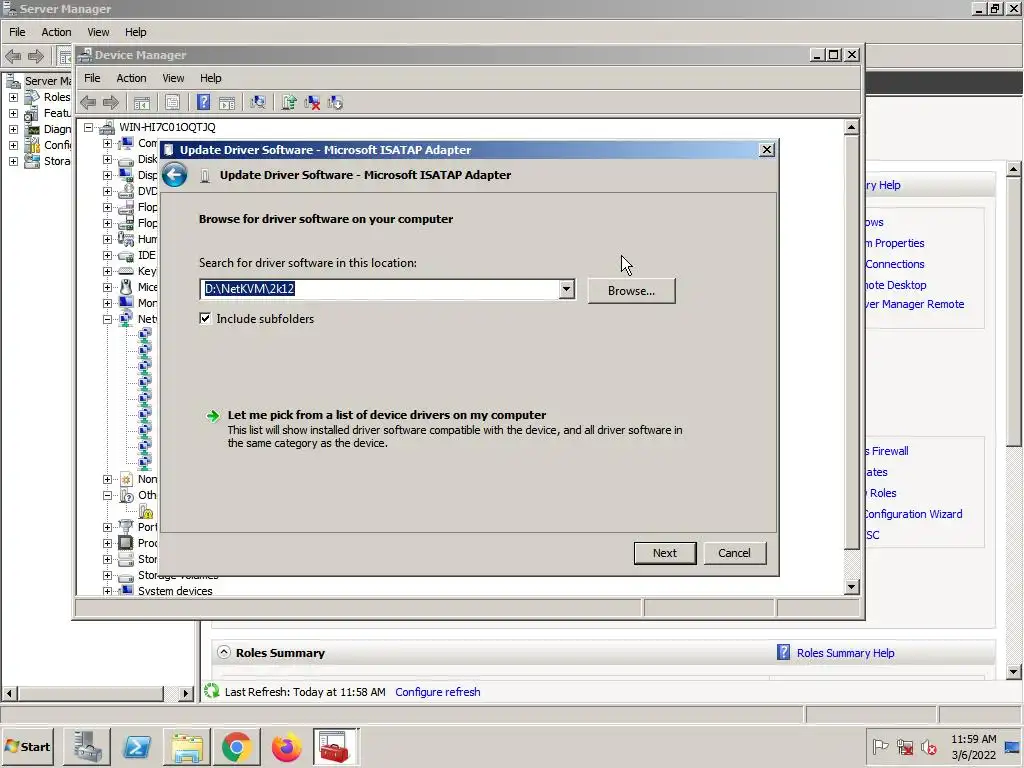
Task: Uncheck Include subfolders checkbox
Action: (205, 318)
